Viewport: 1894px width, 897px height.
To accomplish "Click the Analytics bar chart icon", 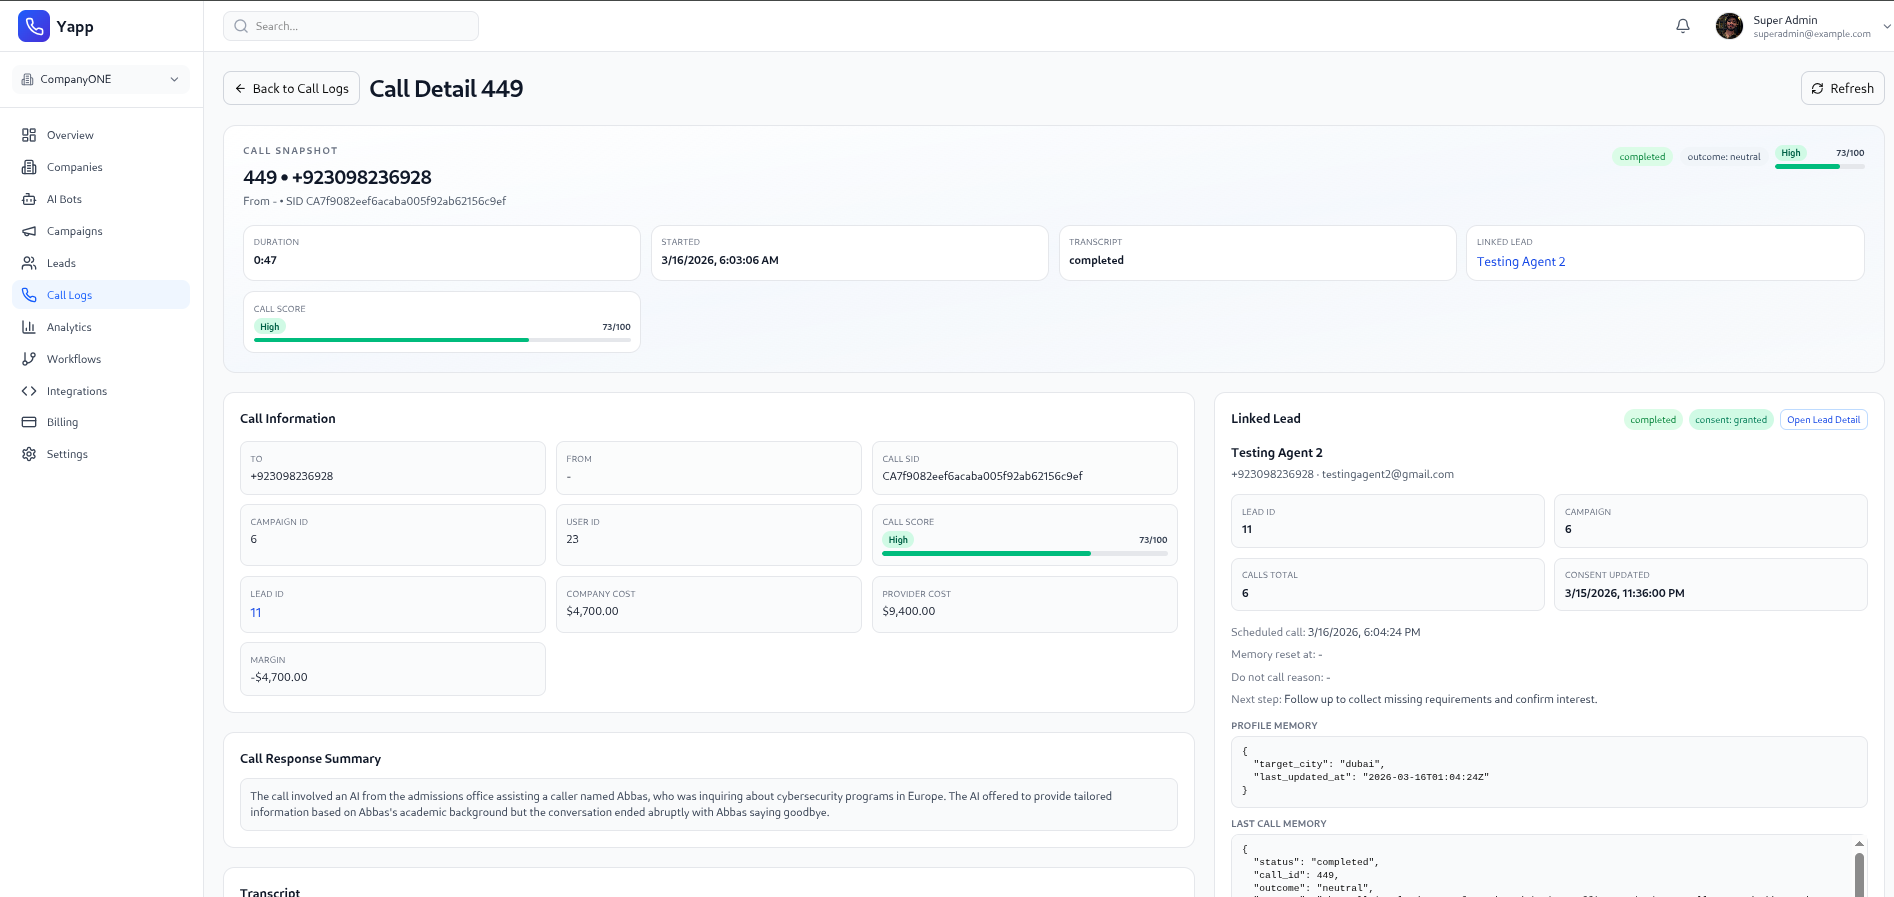I will click(x=29, y=327).
